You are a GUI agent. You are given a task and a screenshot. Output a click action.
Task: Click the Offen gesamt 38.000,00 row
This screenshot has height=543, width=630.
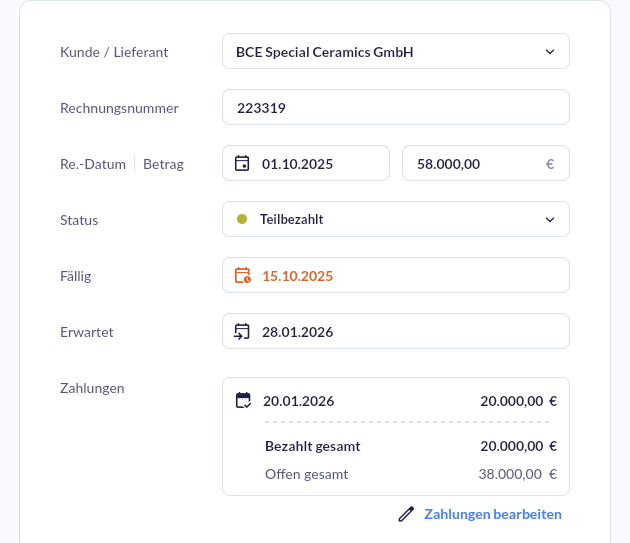tap(410, 474)
